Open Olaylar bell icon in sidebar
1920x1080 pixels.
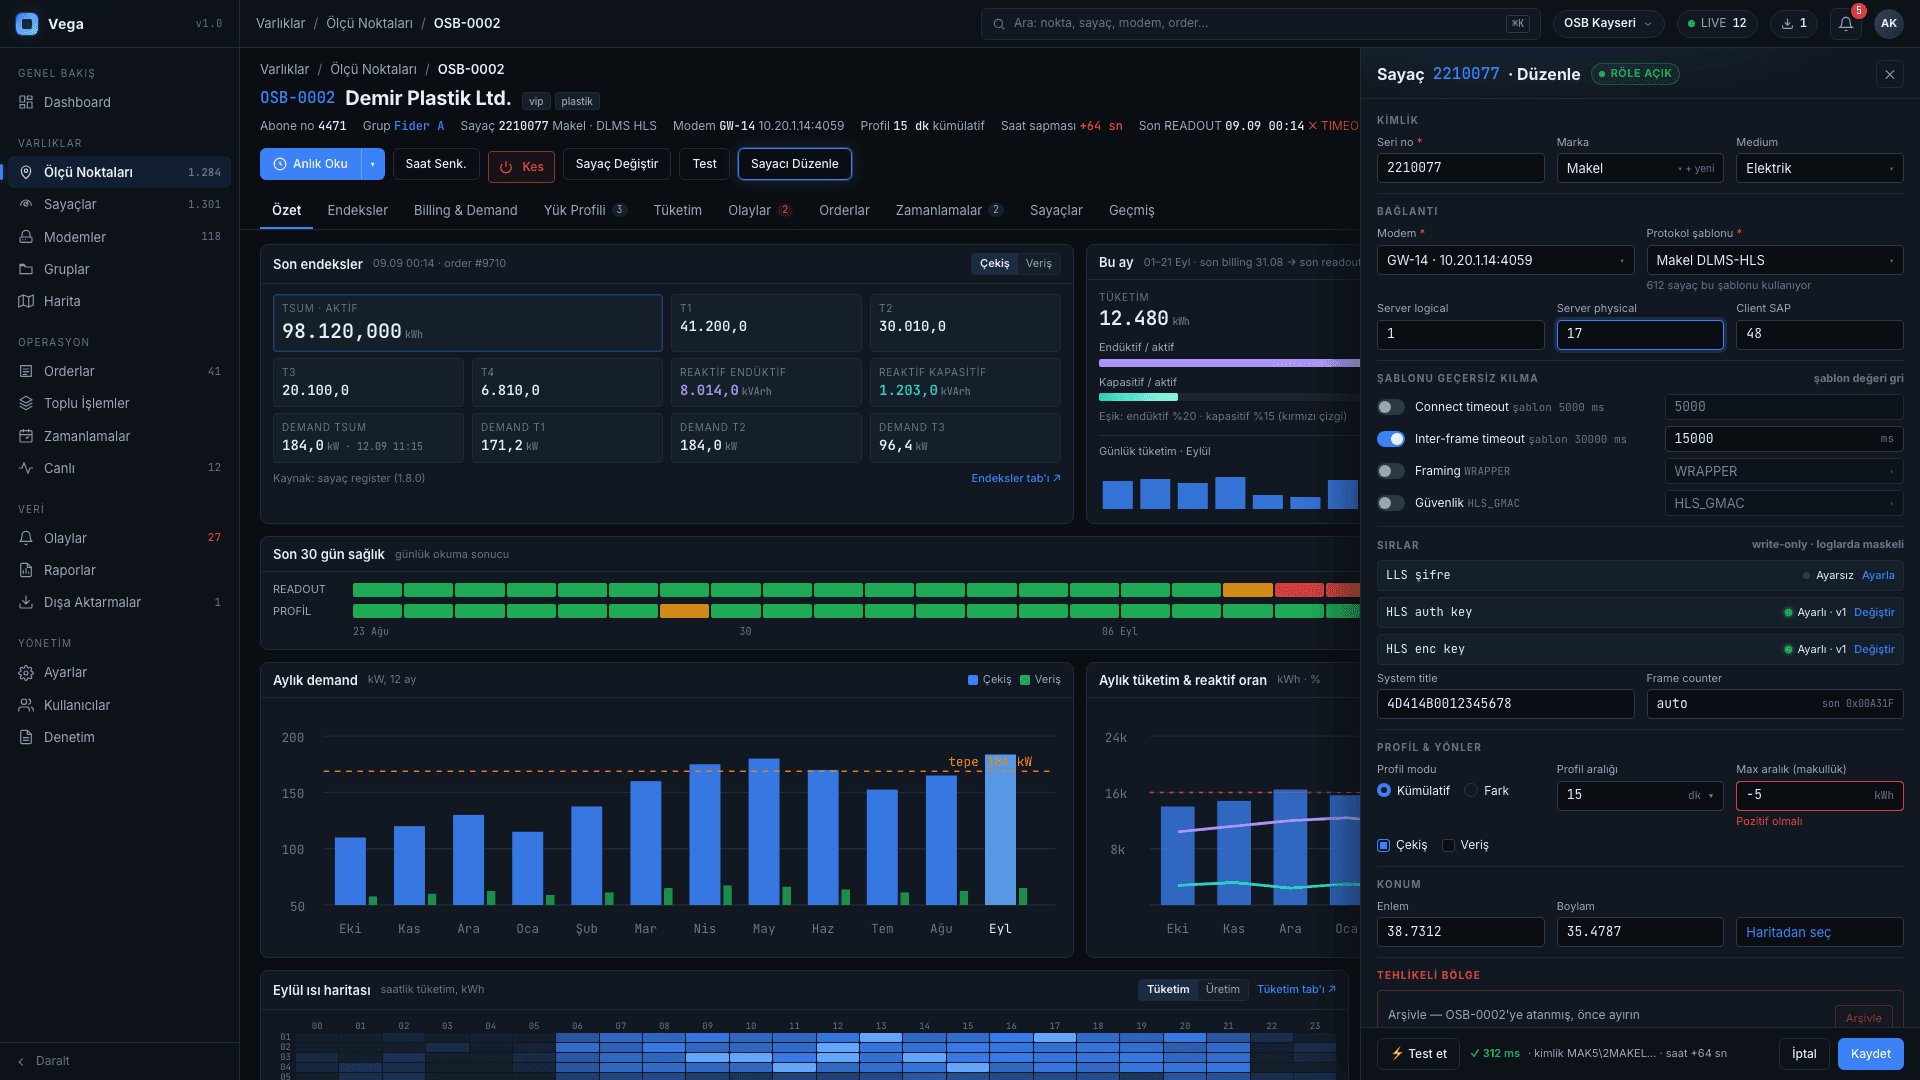point(26,538)
